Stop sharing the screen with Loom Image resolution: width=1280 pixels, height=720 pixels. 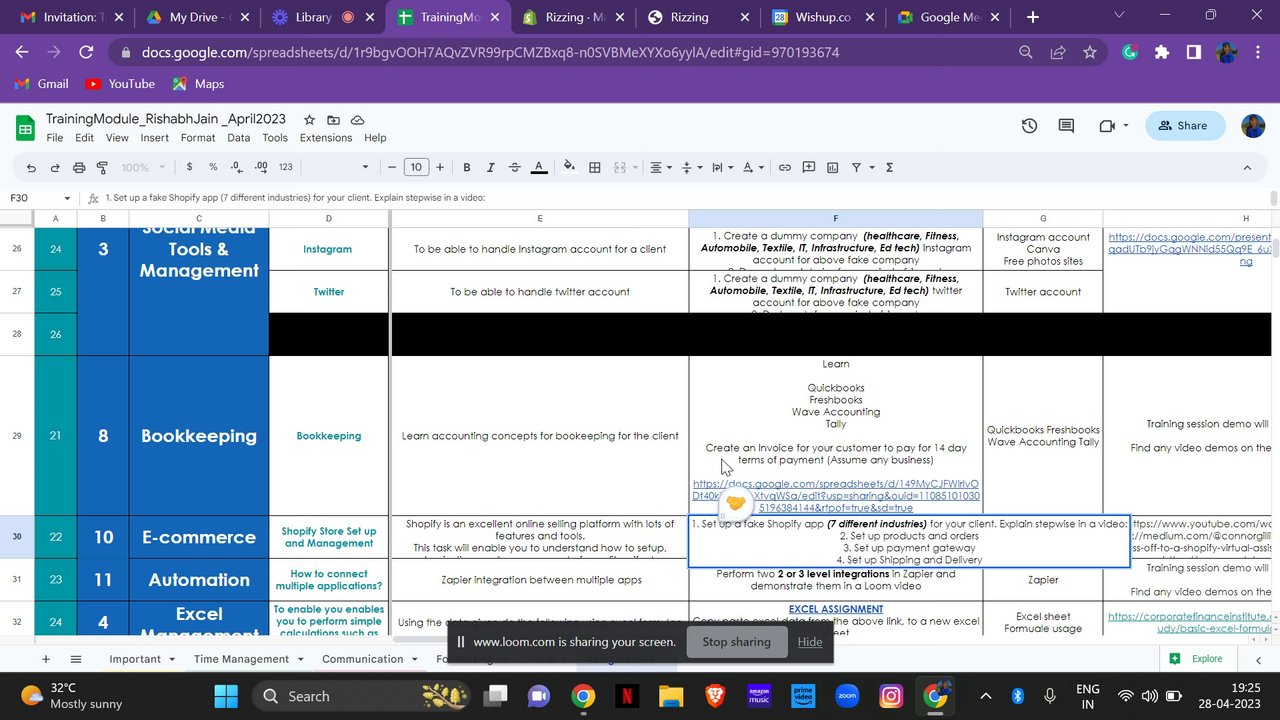(736, 642)
